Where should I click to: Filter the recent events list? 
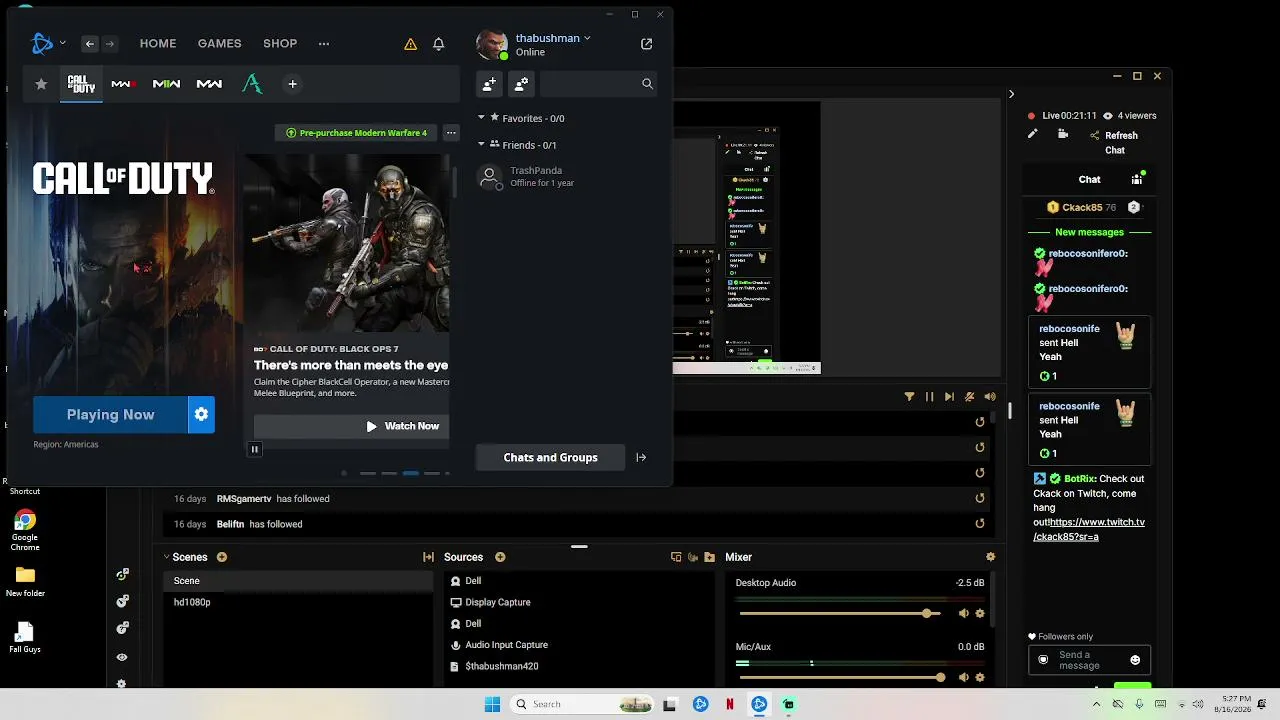(909, 397)
